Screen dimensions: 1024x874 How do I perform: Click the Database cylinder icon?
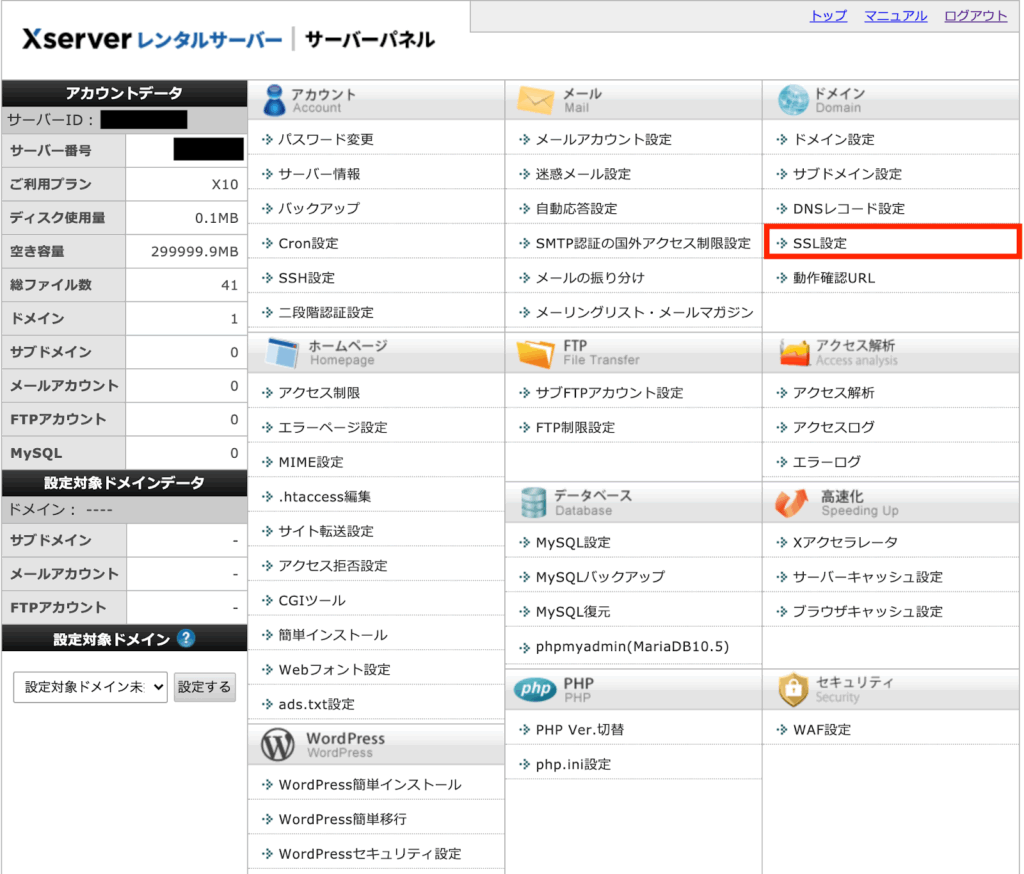(x=534, y=502)
